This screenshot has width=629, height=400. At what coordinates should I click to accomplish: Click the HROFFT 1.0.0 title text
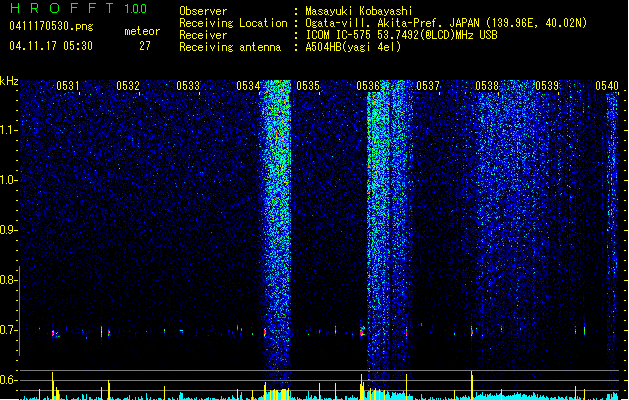tap(79, 8)
